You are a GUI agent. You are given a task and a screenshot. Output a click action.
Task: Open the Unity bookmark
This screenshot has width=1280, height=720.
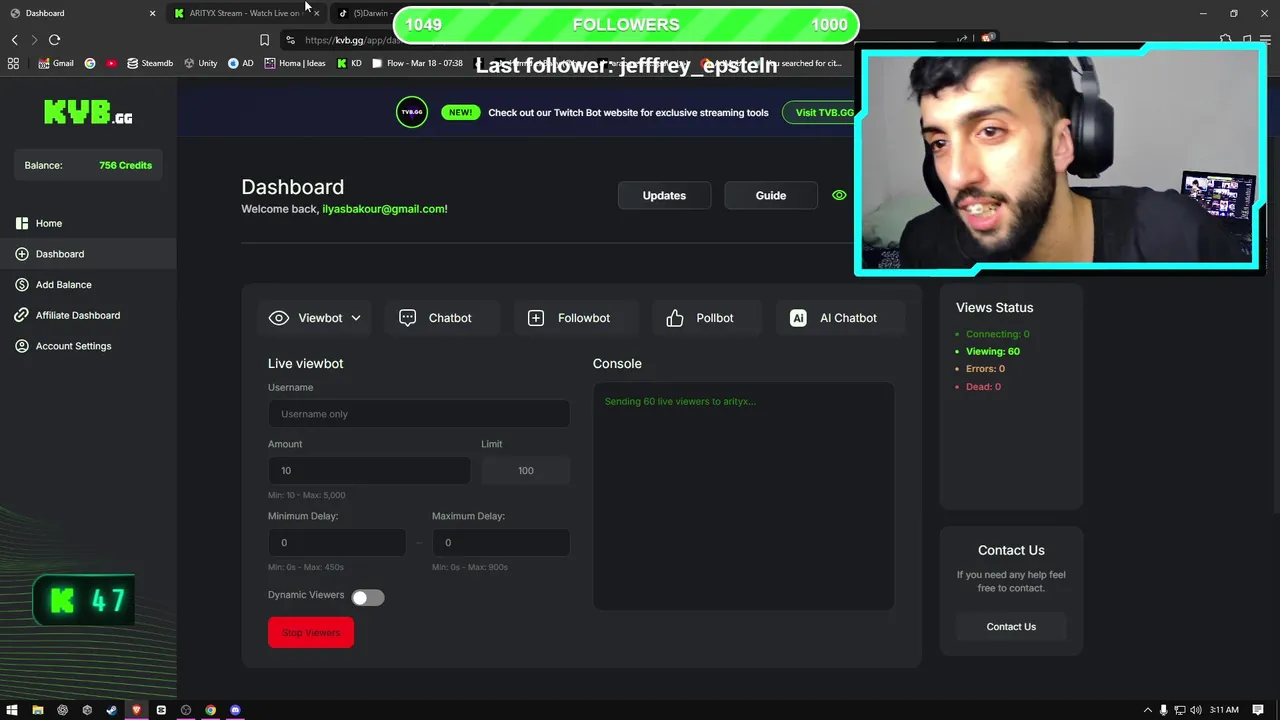tap(200, 63)
